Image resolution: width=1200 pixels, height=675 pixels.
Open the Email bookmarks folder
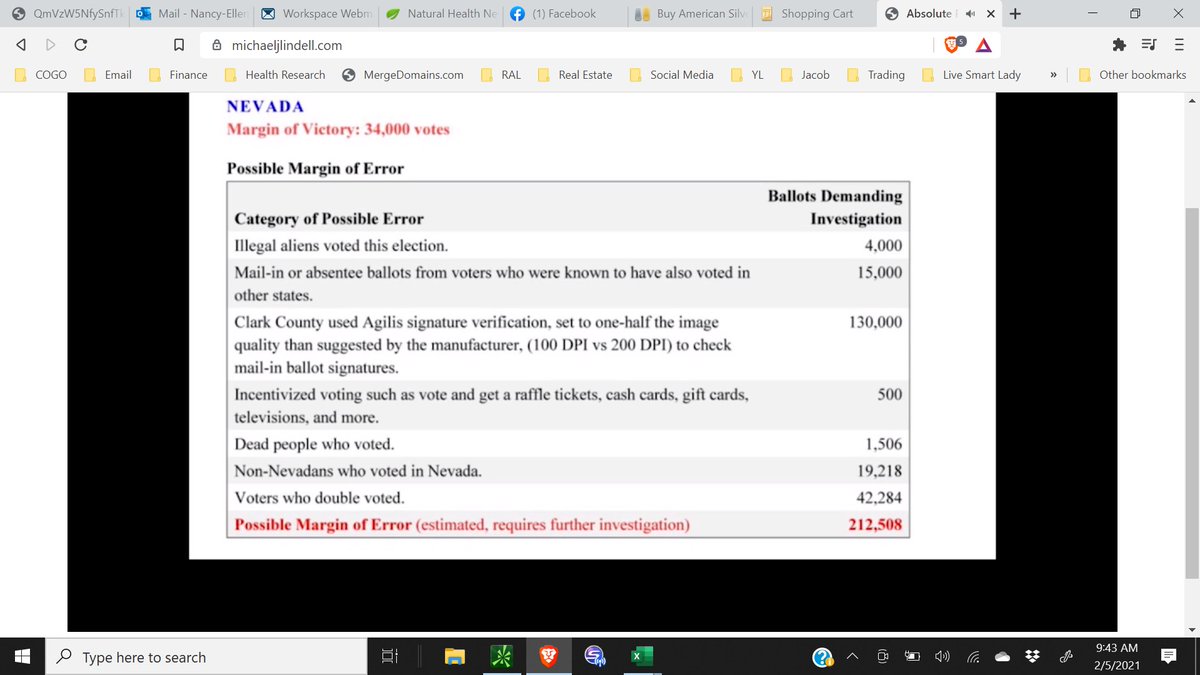coord(108,75)
